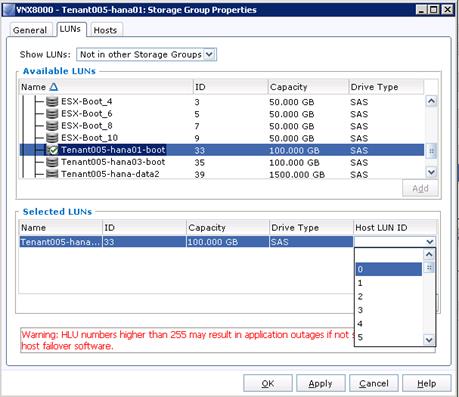Click the Apply button
The width and height of the screenshot is (459, 397).
tap(320, 383)
